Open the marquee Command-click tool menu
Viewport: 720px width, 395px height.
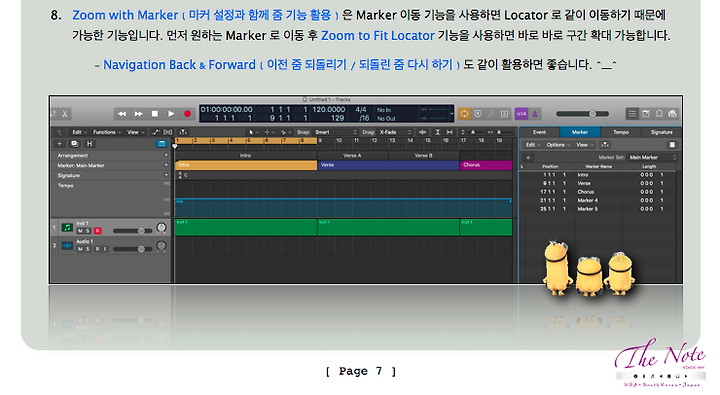click(269, 132)
